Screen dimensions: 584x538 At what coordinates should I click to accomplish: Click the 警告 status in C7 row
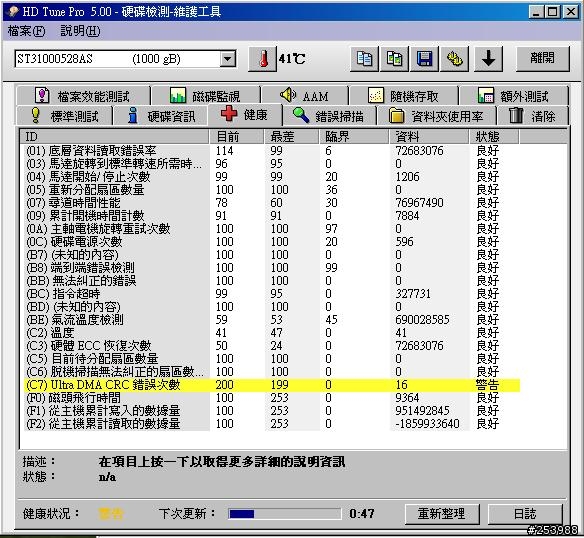[x=487, y=385]
